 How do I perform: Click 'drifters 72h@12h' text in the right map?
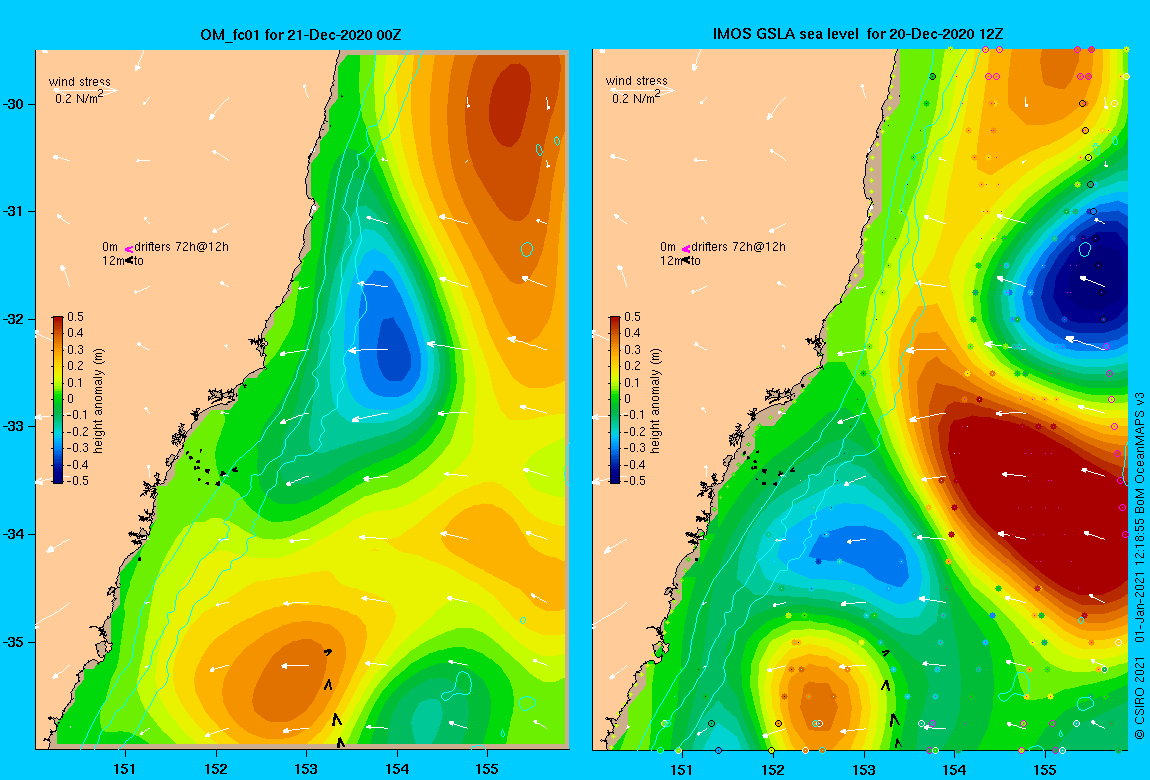[739, 247]
